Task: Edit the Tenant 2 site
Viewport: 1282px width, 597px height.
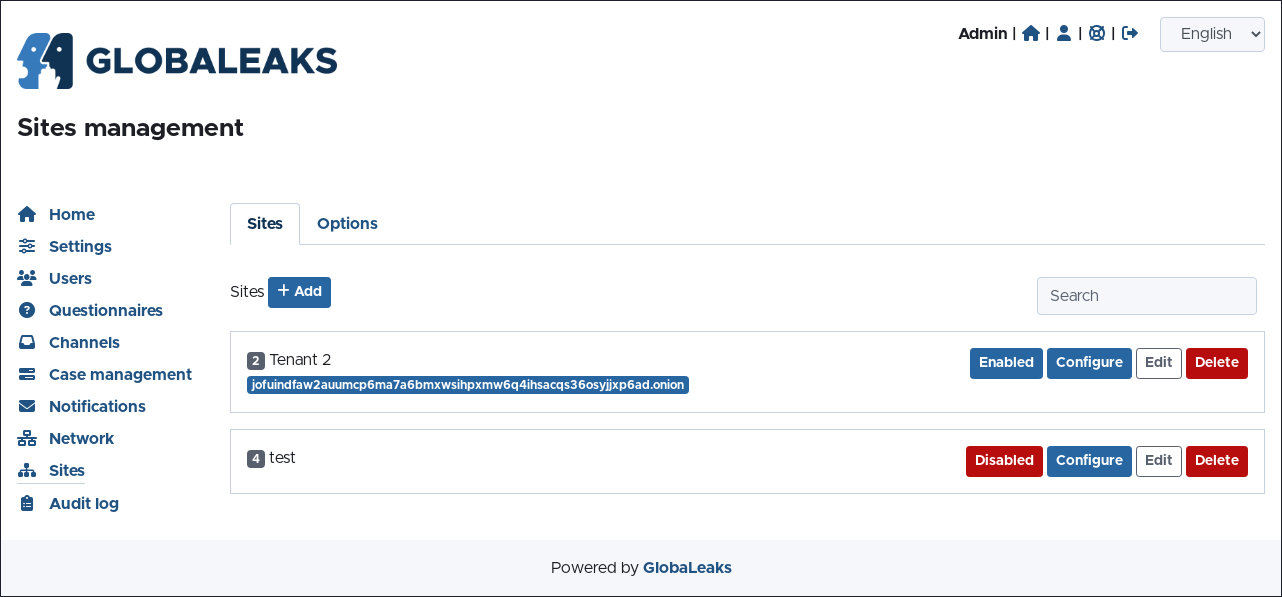Action: 1158,363
